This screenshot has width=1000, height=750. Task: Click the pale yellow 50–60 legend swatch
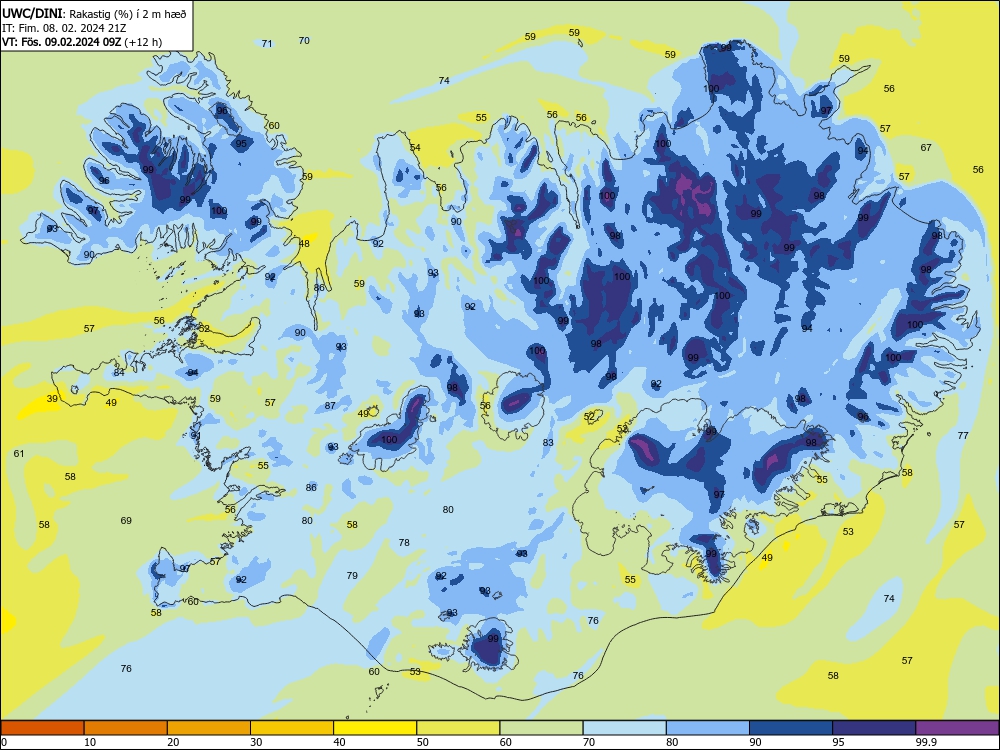point(458,728)
